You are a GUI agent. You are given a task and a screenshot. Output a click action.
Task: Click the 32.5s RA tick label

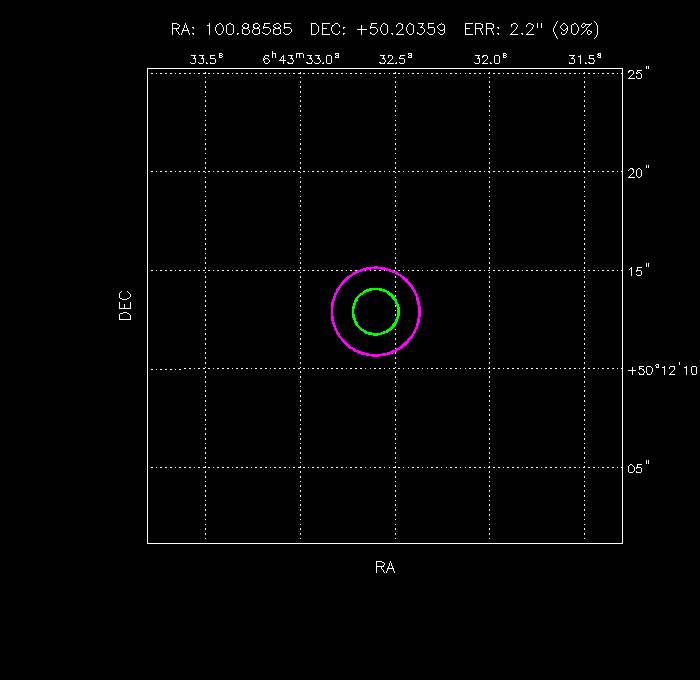pos(395,59)
